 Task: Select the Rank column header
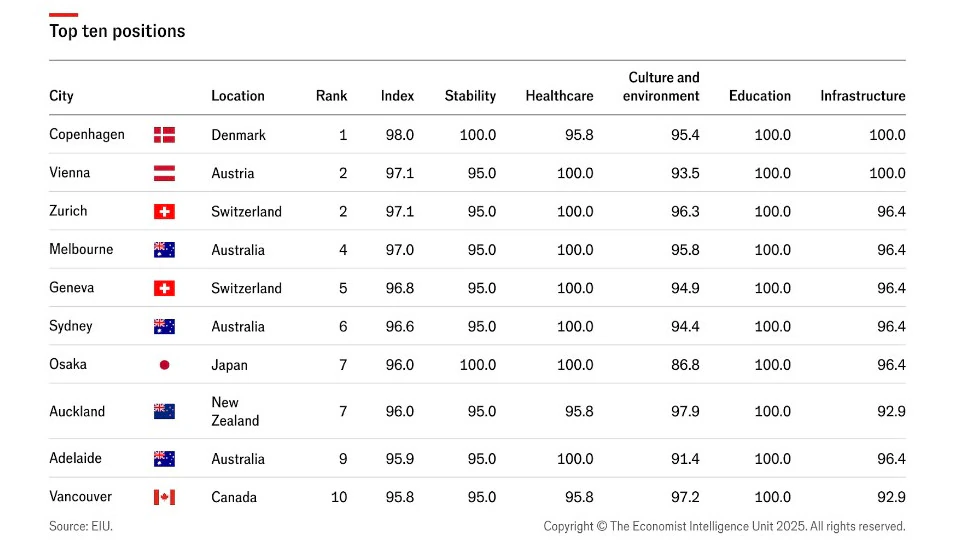[331, 96]
